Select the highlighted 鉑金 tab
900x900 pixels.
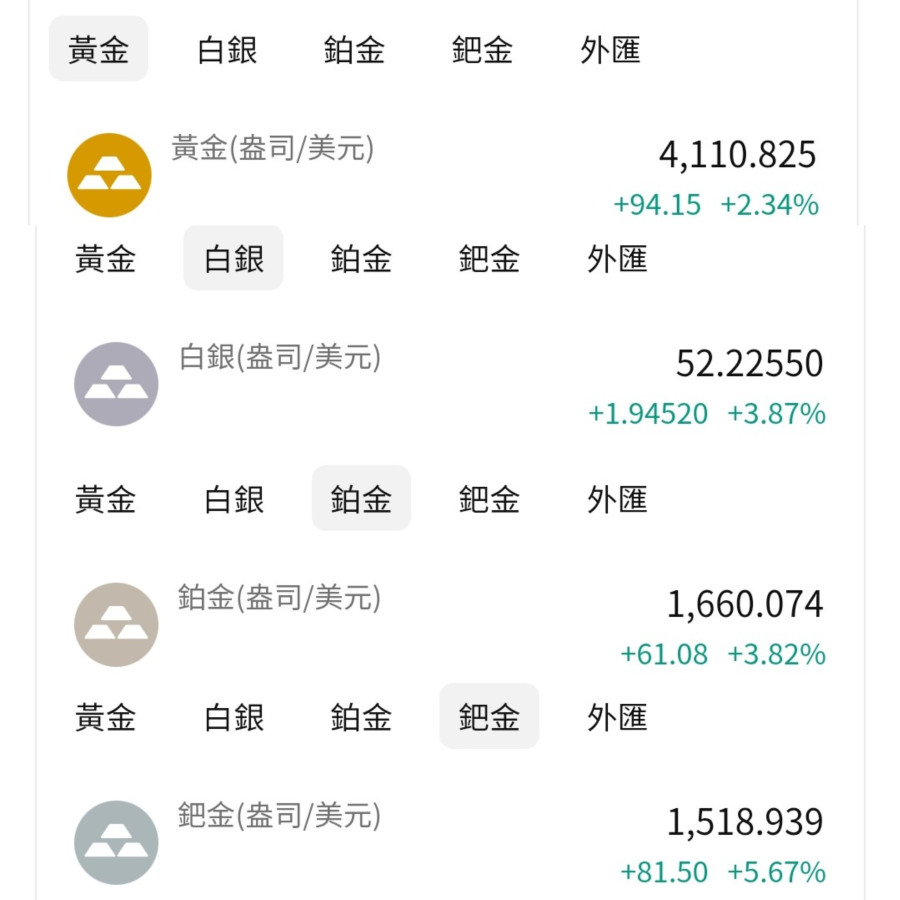coord(361,498)
